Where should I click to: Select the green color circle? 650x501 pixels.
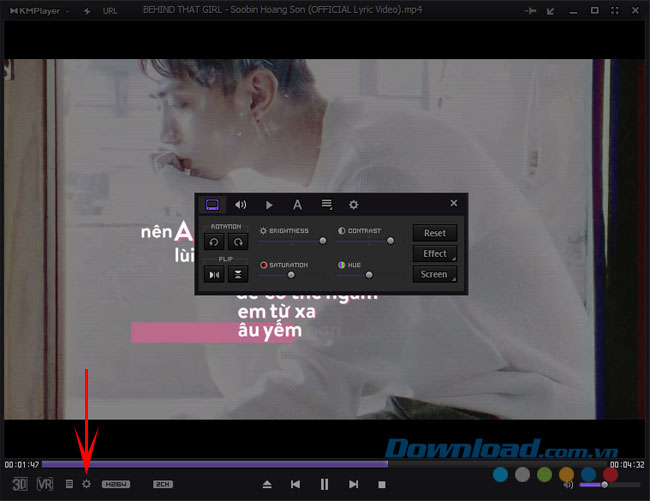[544, 474]
